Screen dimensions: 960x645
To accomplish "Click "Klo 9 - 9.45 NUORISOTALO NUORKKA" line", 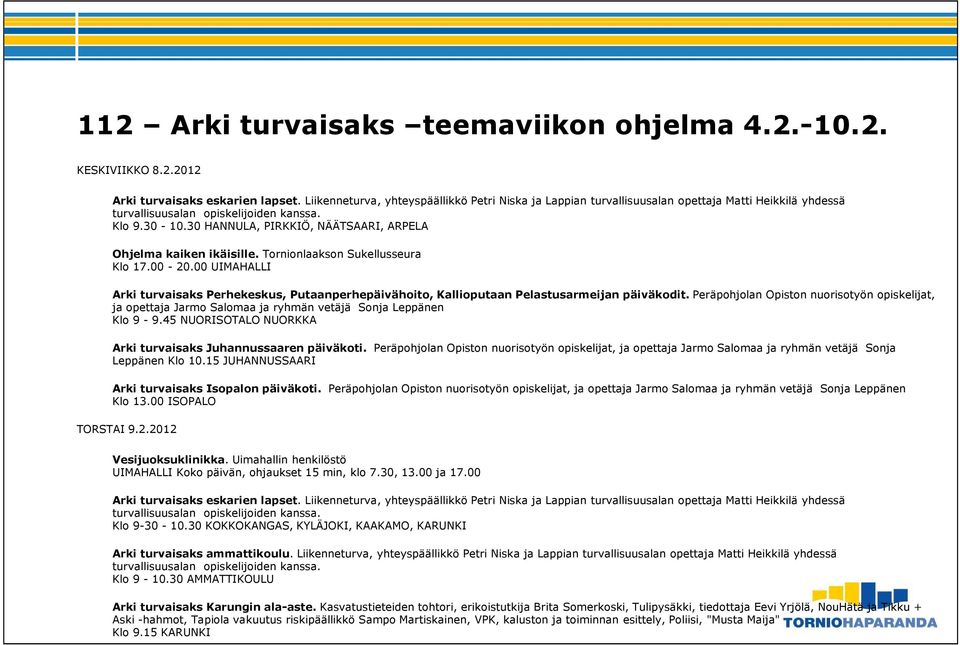I will 214,320.
